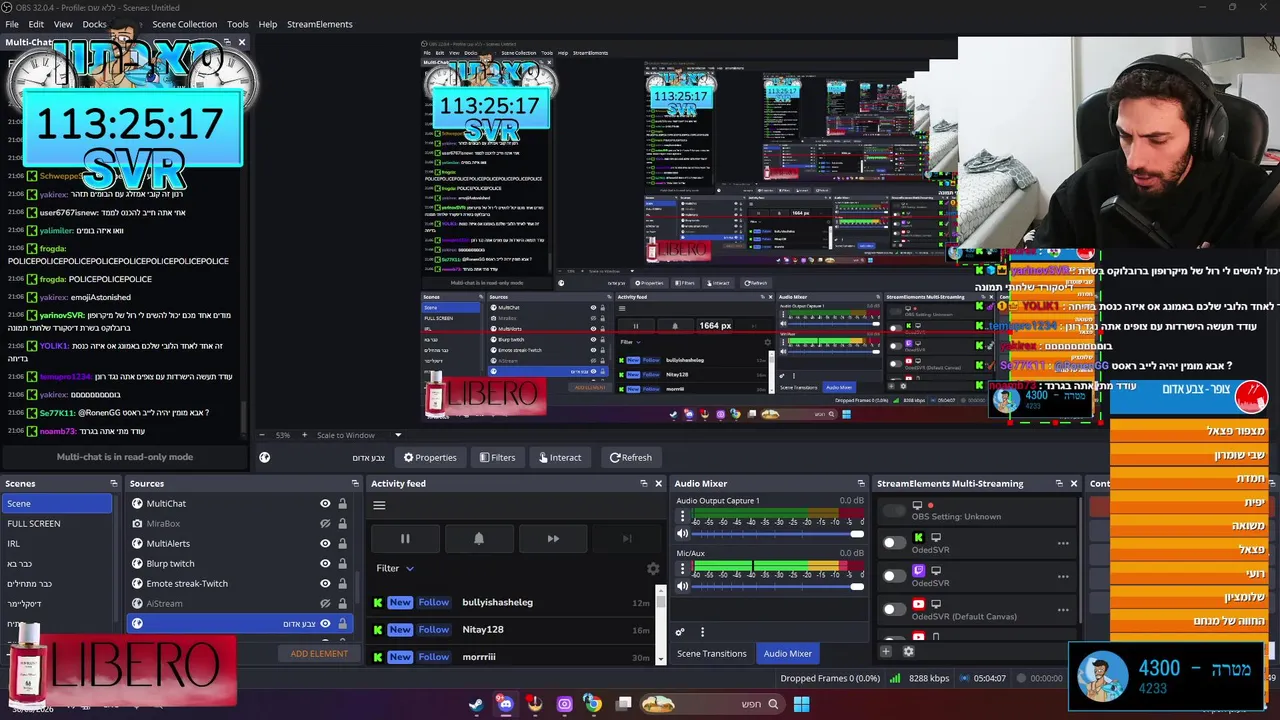Image resolution: width=1280 pixels, height=720 pixels.
Task: Open the Activity feed hamburger menu
Action: pyautogui.click(x=379, y=505)
